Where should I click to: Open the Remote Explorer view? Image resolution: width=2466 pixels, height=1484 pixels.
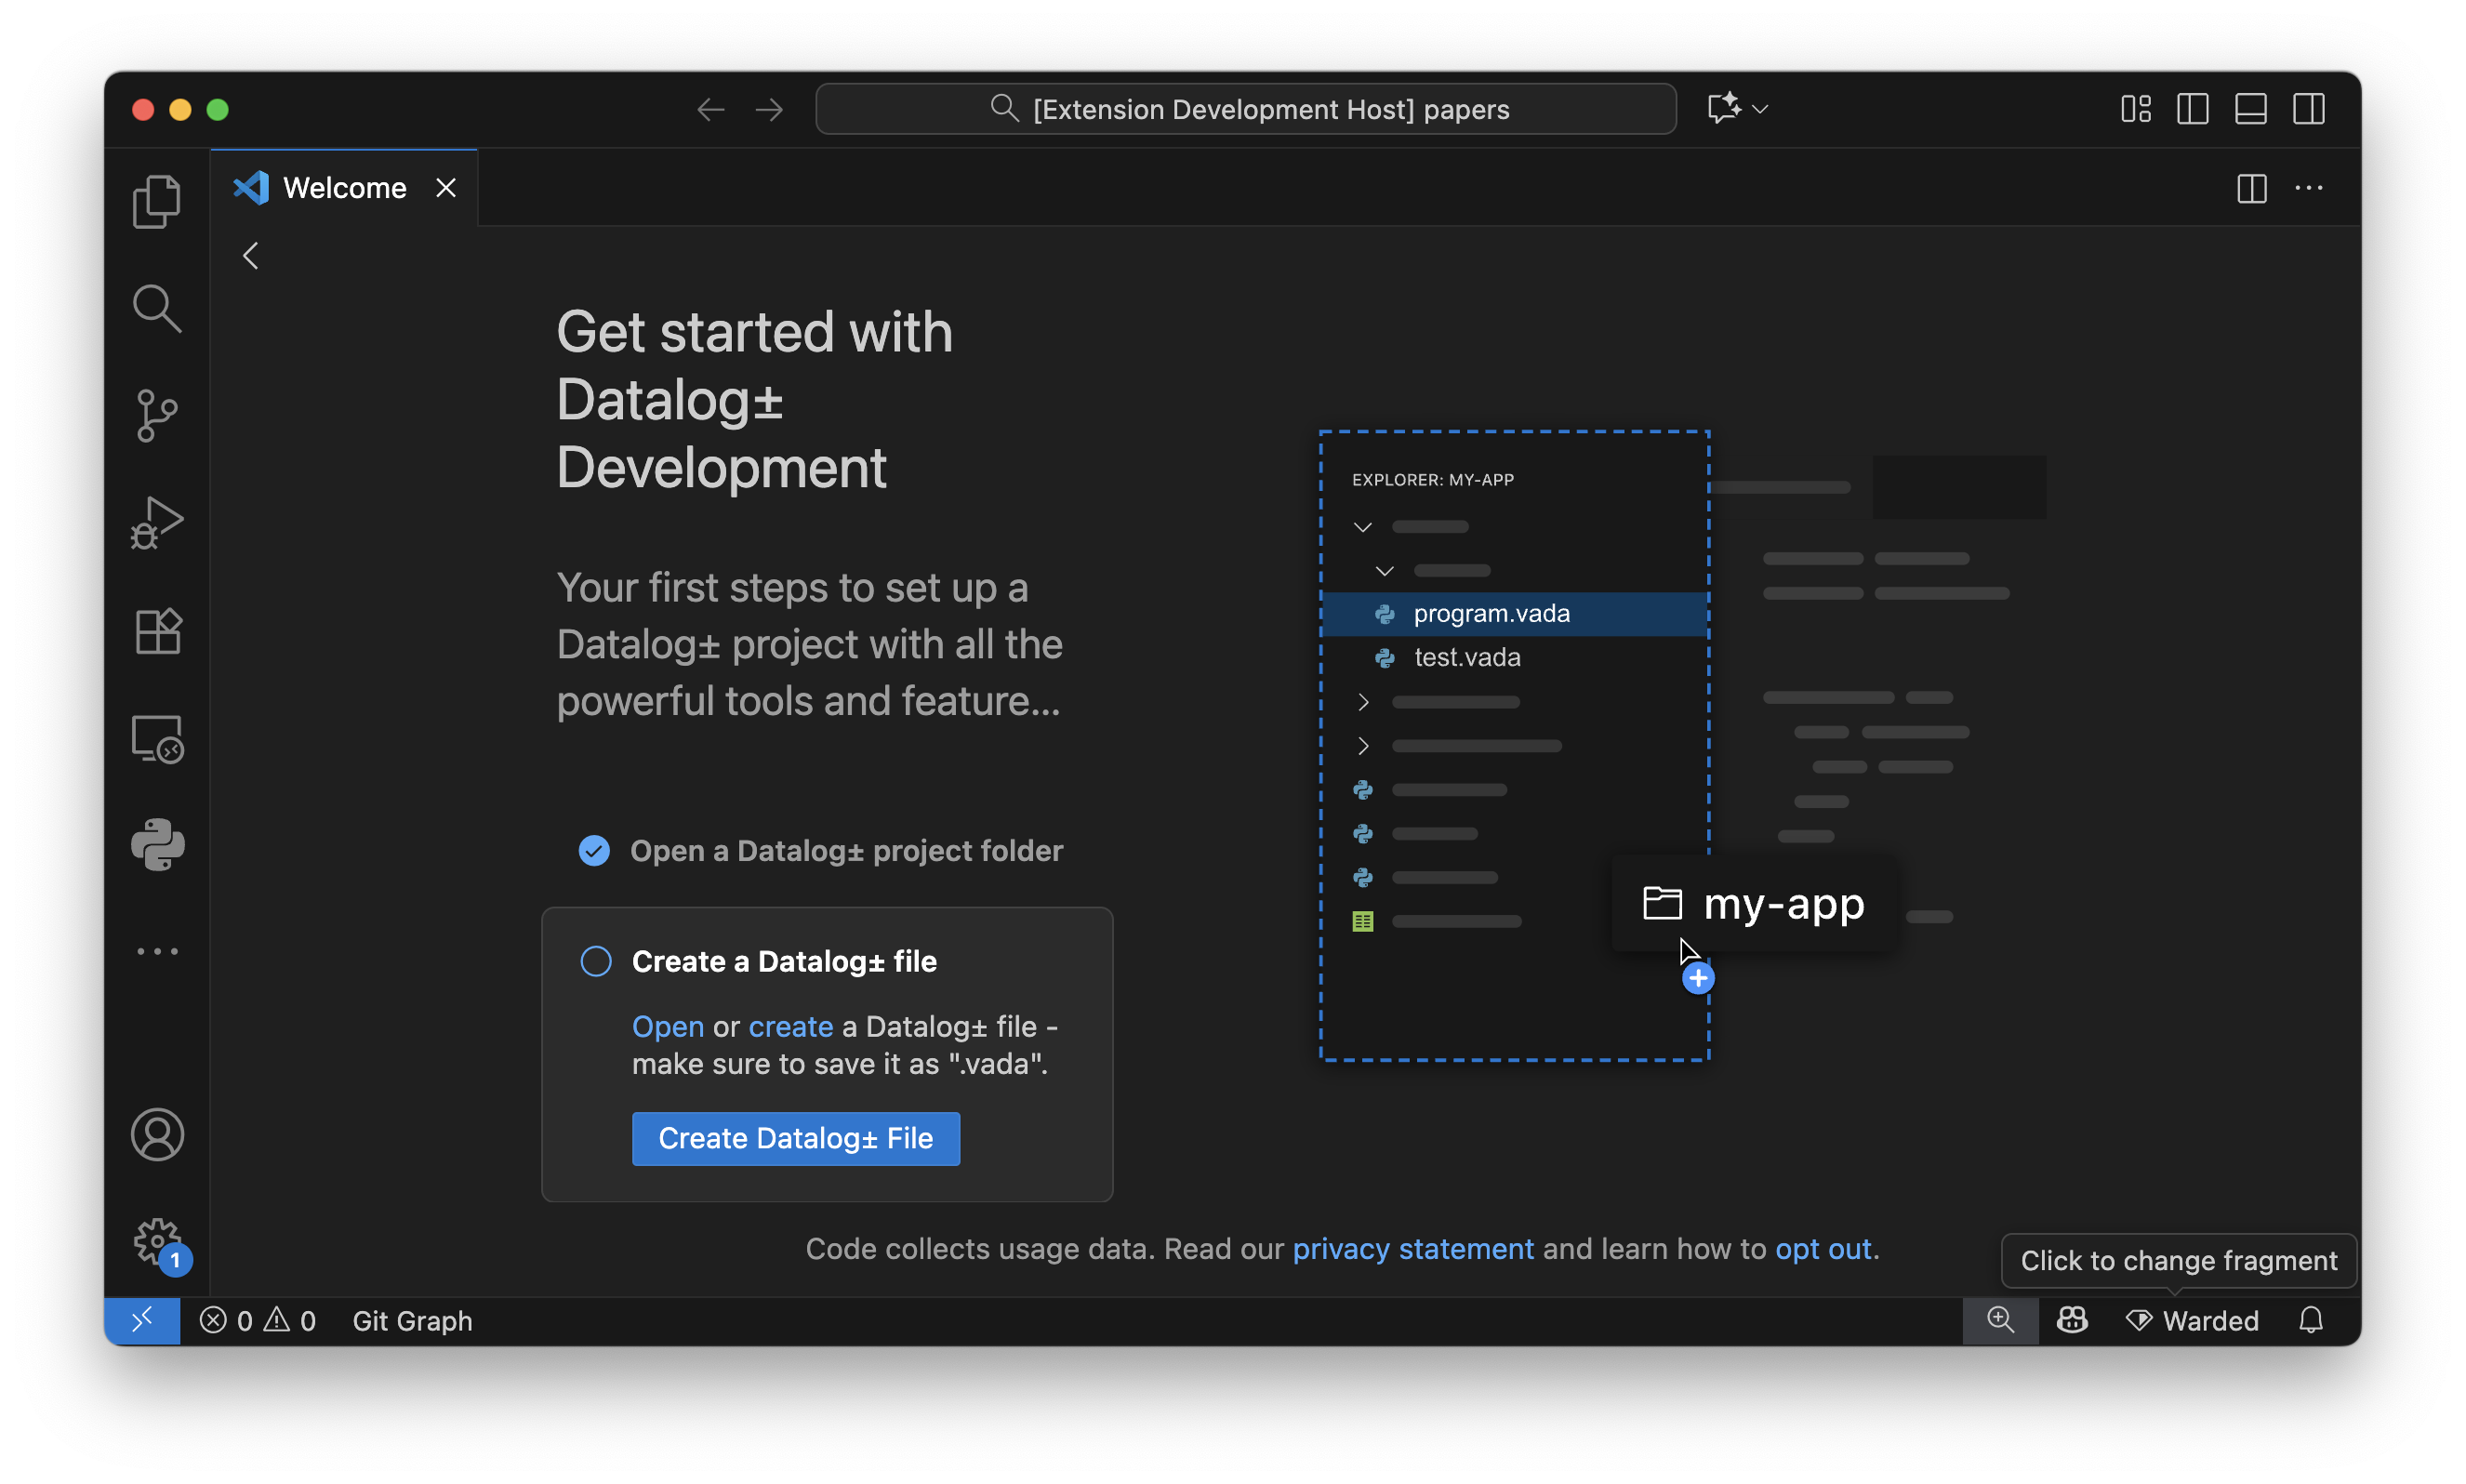coord(157,739)
